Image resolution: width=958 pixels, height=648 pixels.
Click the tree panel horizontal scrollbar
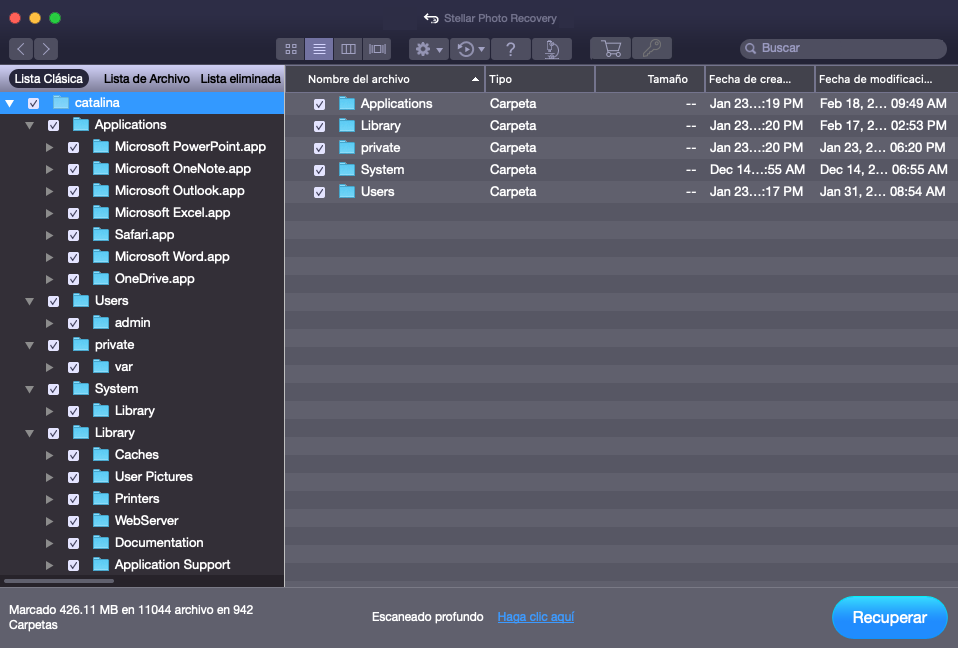pyautogui.click(x=59, y=581)
